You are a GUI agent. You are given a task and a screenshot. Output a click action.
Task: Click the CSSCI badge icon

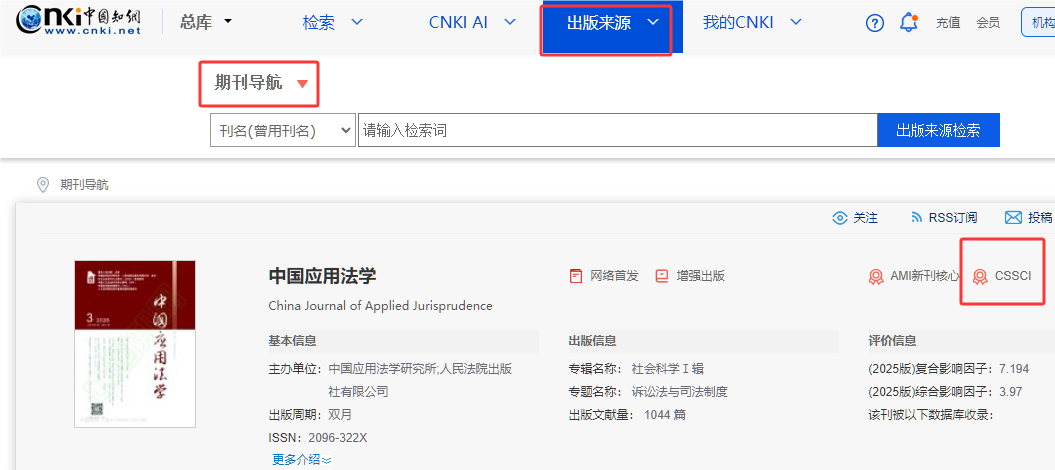(x=980, y=276)
